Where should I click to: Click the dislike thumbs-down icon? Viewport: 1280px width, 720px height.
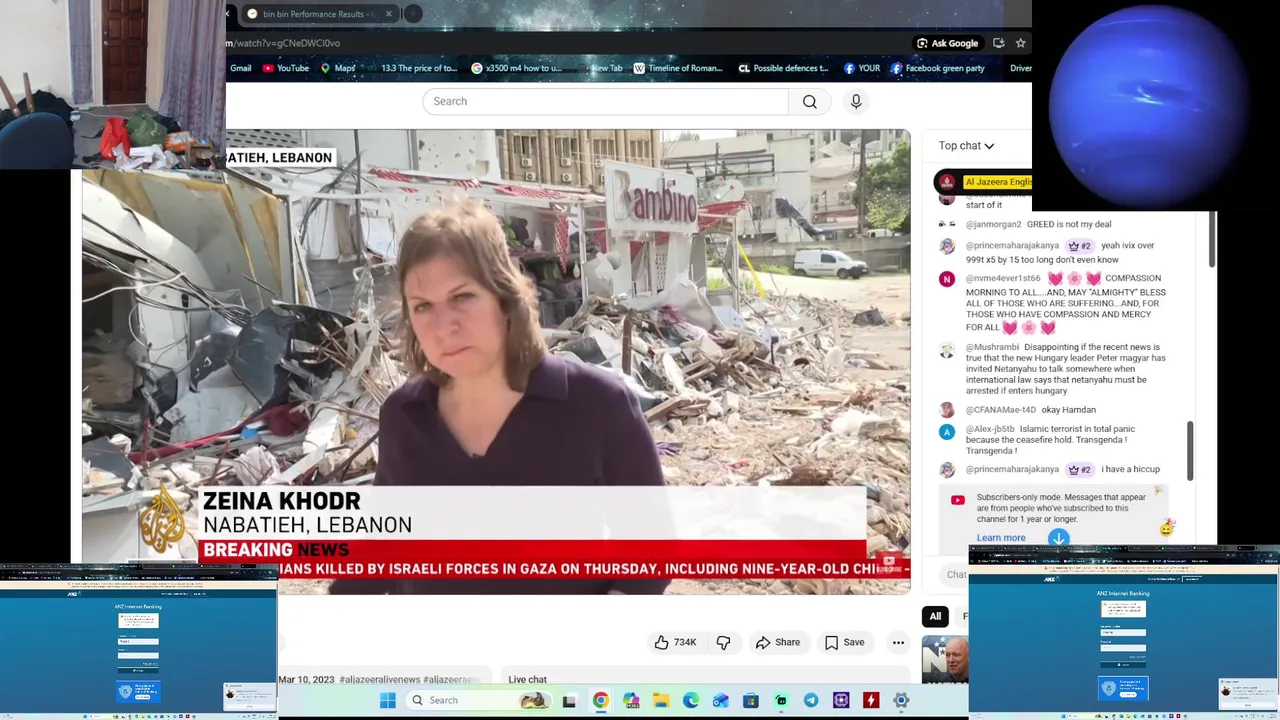(723, 642)
